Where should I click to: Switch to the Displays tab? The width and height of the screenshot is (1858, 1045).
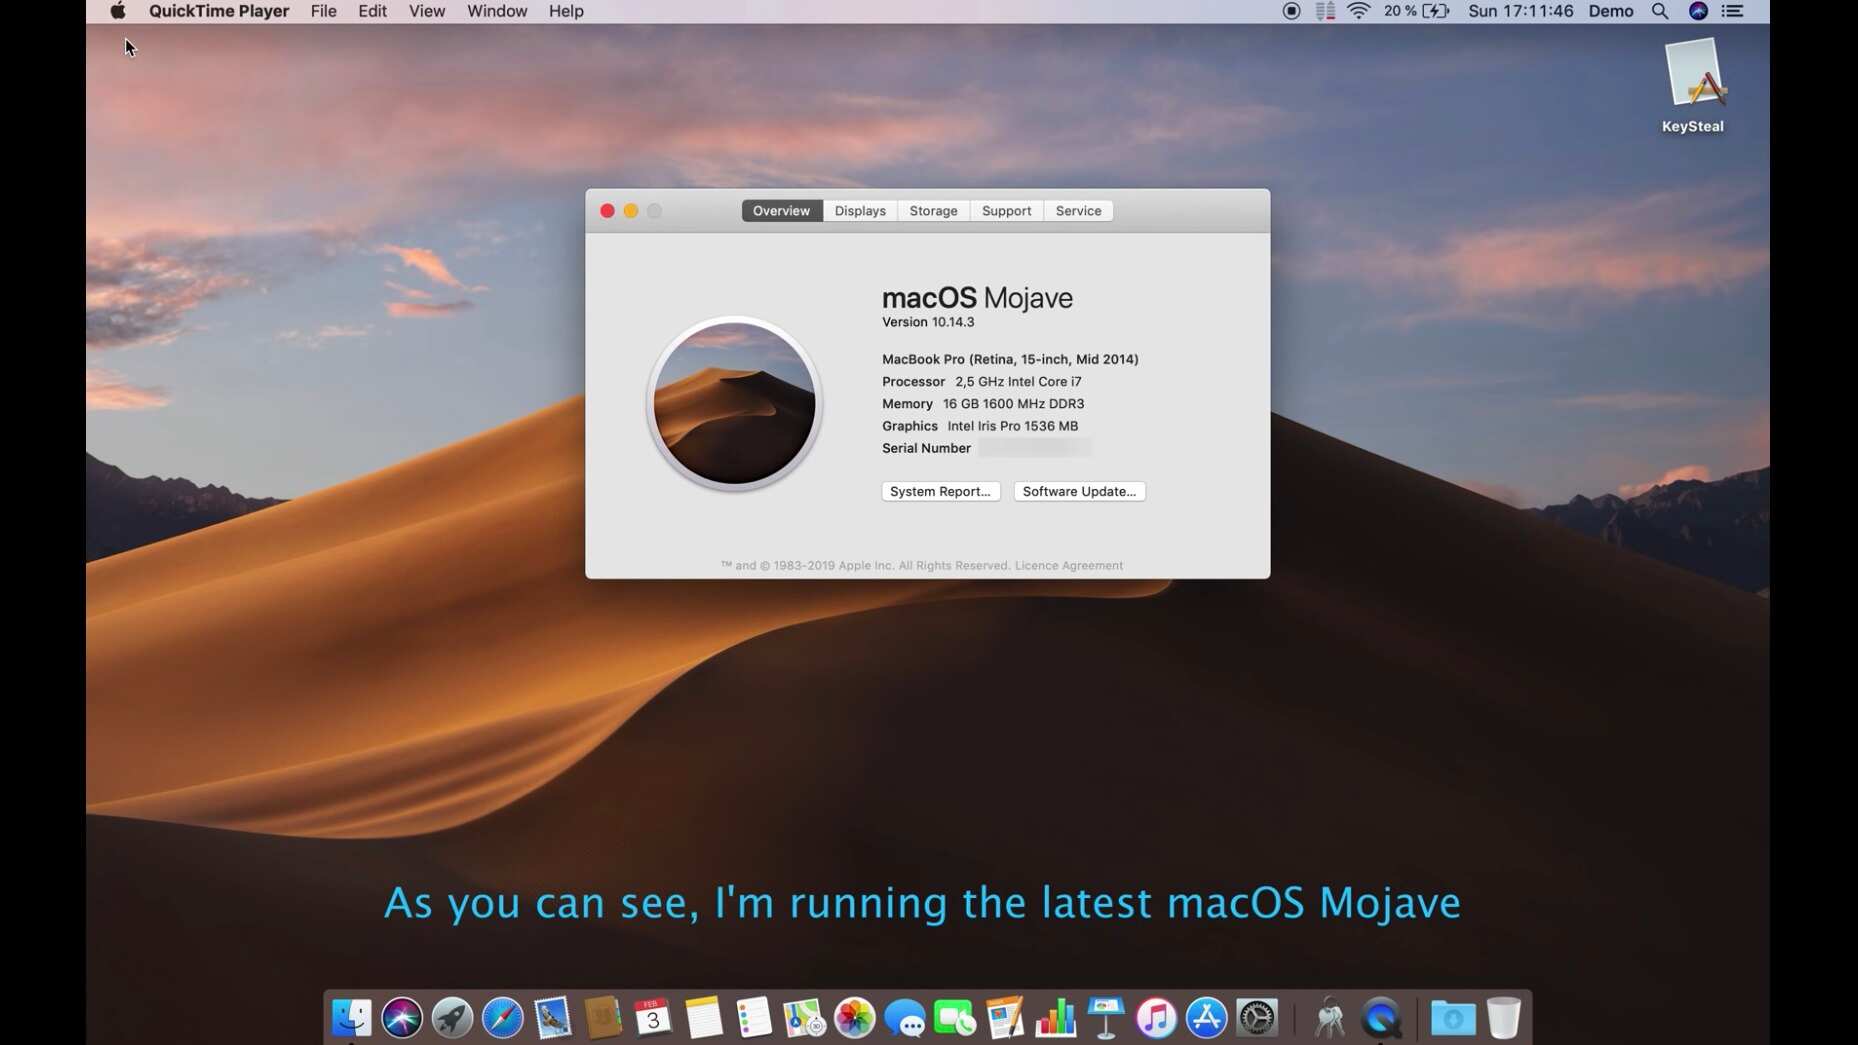point(860,211)
